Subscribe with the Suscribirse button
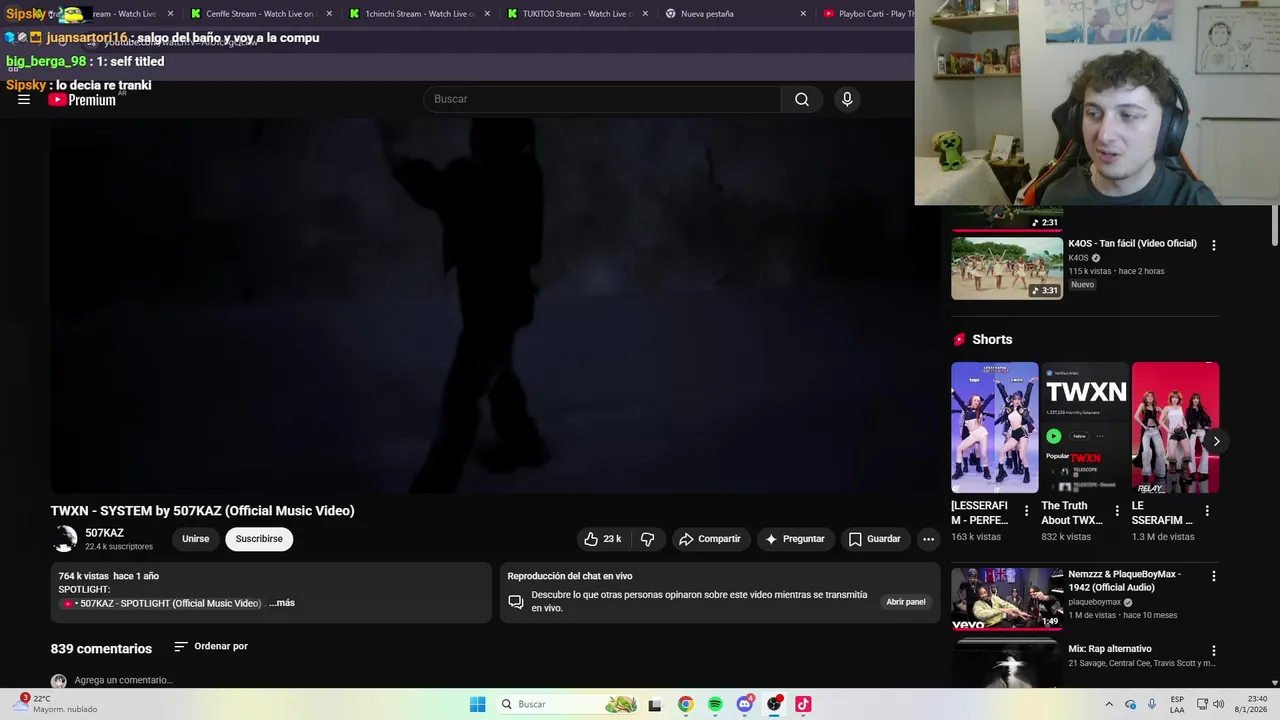 click(x=259, y=539)
